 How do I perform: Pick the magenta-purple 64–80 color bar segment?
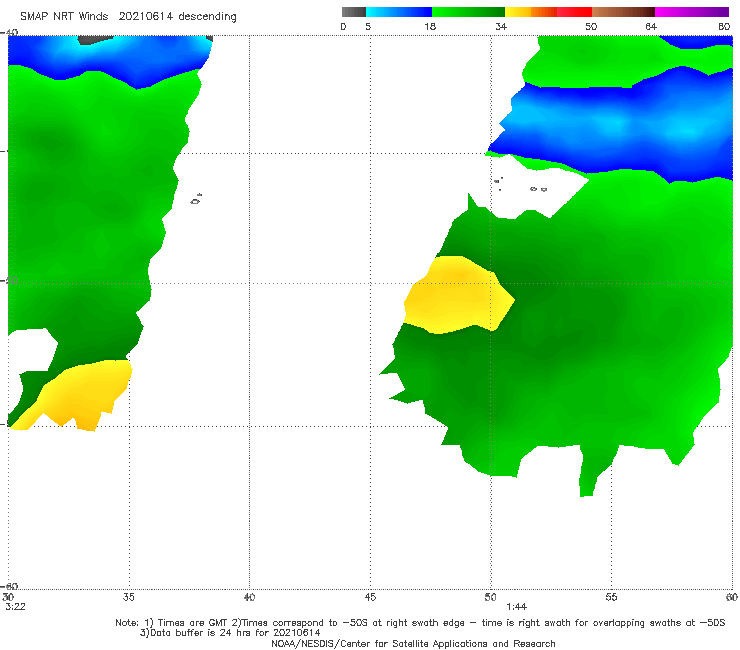(692, 12)
